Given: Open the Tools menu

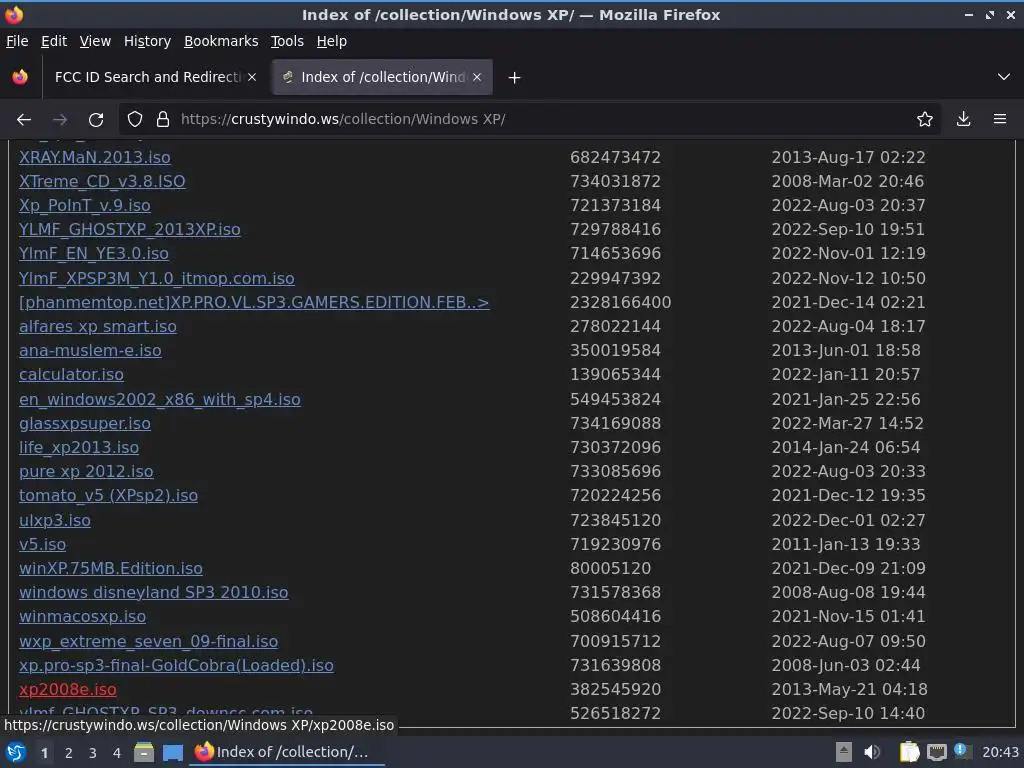Looking at the screenshot, I should pyautogui.click(x=287, y=41).
